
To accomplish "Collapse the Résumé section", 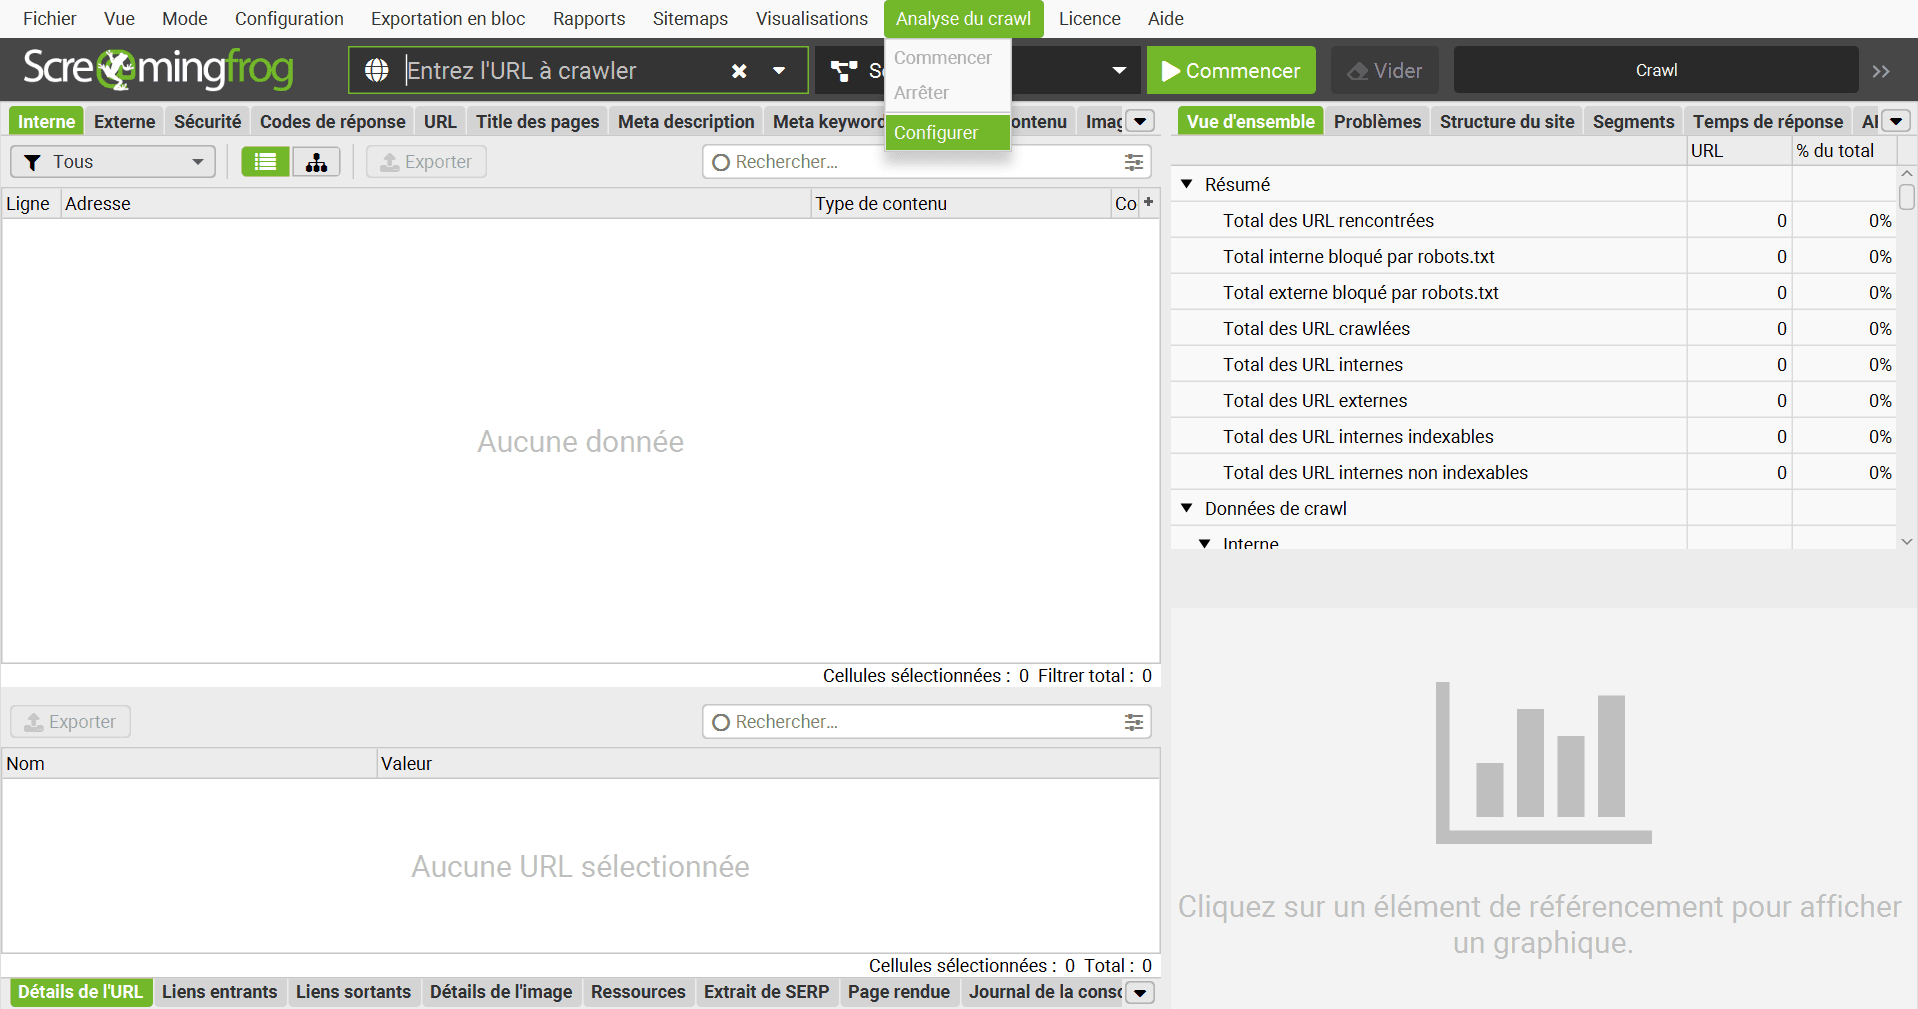I will pyautogui.click(x=1187, y=184).
